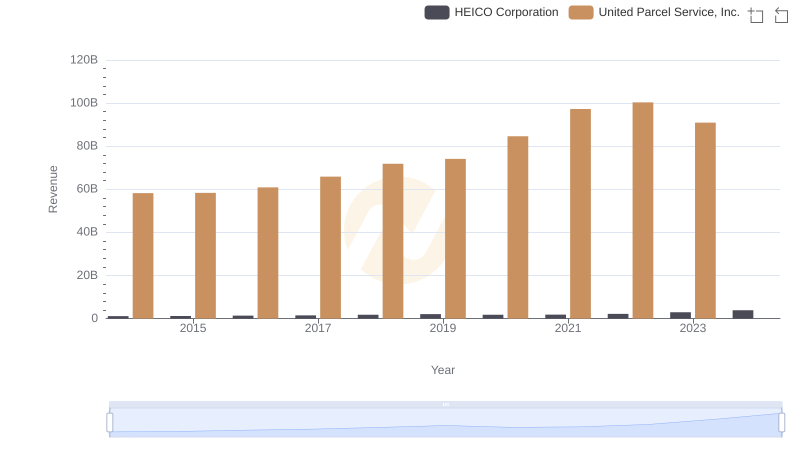Click the last HEICO bar at far right

coord(743,314)
